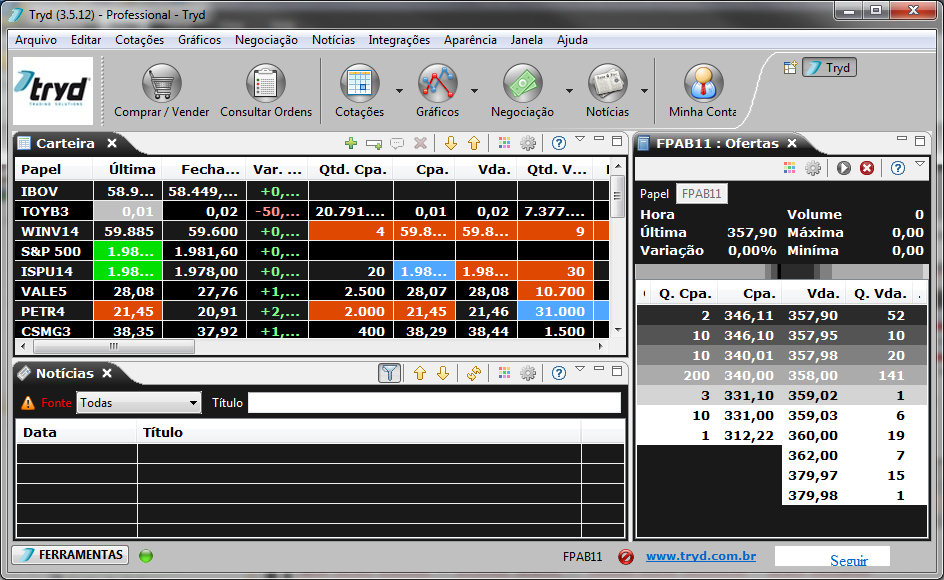Open help for Ofertas panel
The width and height of the screenshot is (944, 580).
[x=898, y=168]
